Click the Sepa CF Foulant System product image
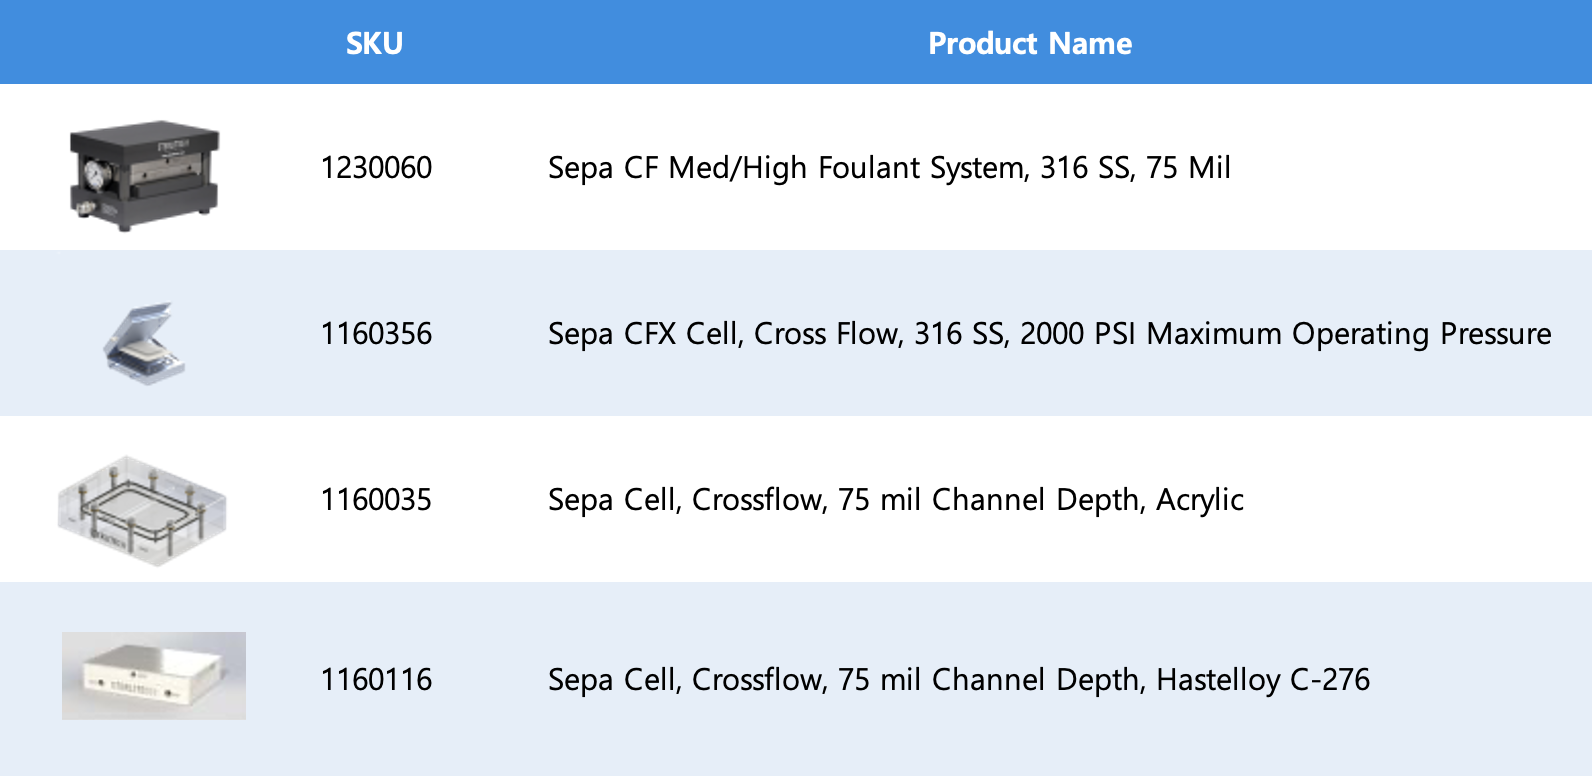The width and height of the screenshot is (1592, 778). [145, 175]
